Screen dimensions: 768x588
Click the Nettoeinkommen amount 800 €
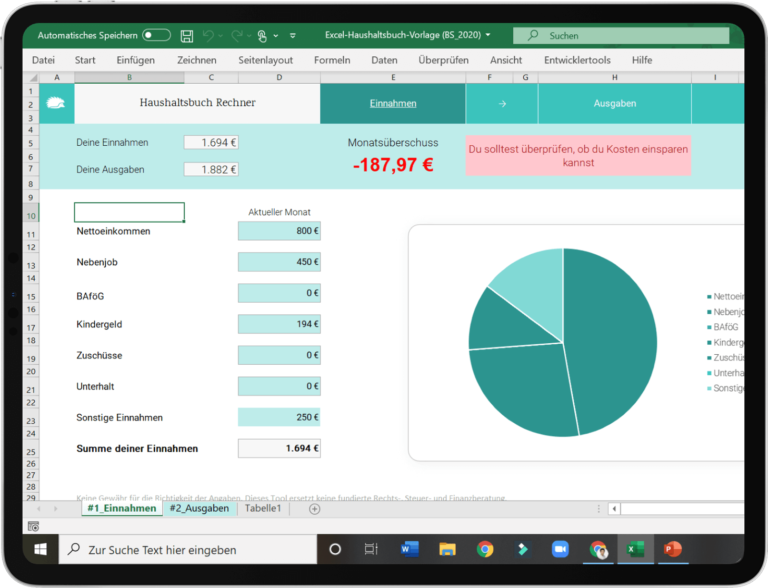pos(279,231)
